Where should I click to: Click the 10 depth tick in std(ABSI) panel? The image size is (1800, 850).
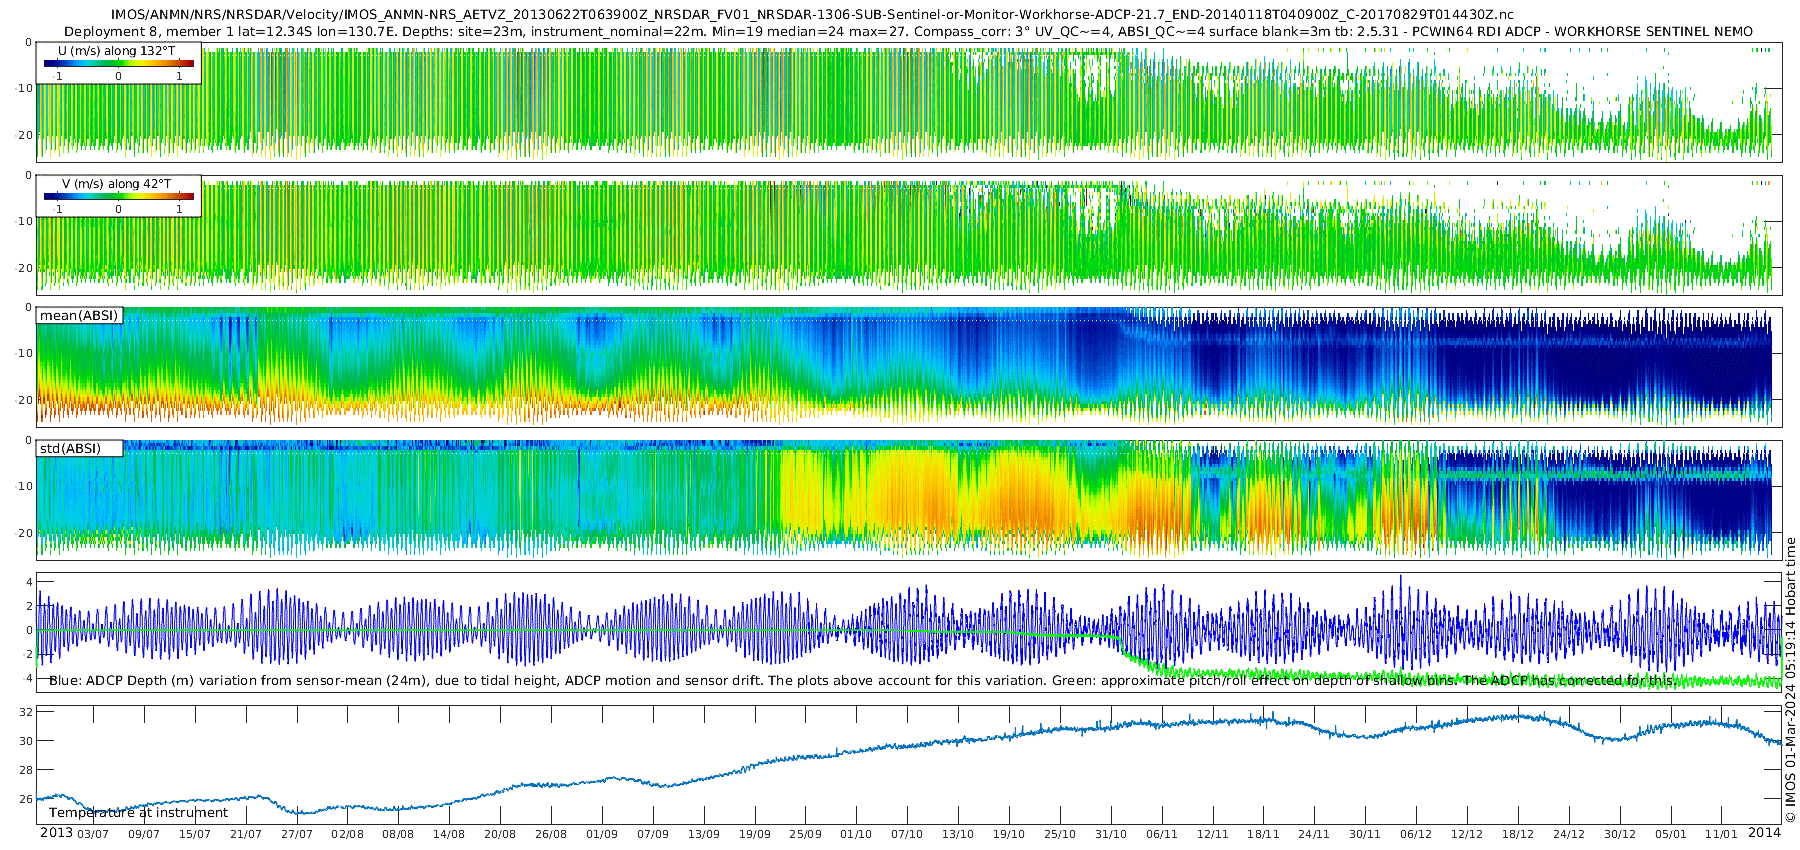pyautogui.click(x=26, y=486)
